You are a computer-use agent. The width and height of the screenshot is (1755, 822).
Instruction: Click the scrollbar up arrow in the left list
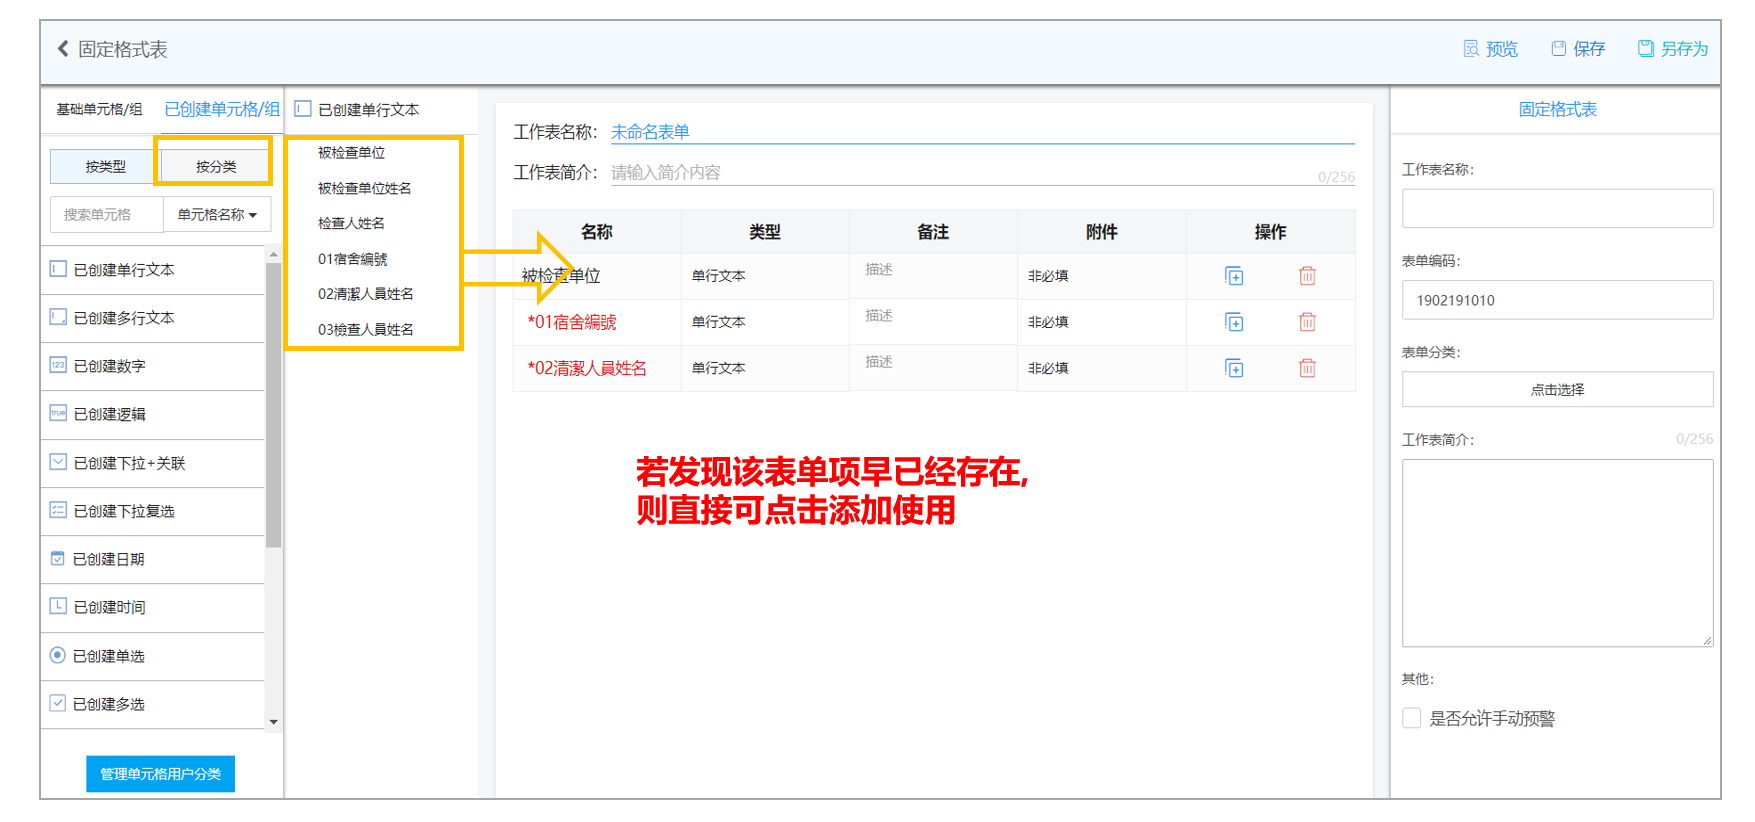273,255
